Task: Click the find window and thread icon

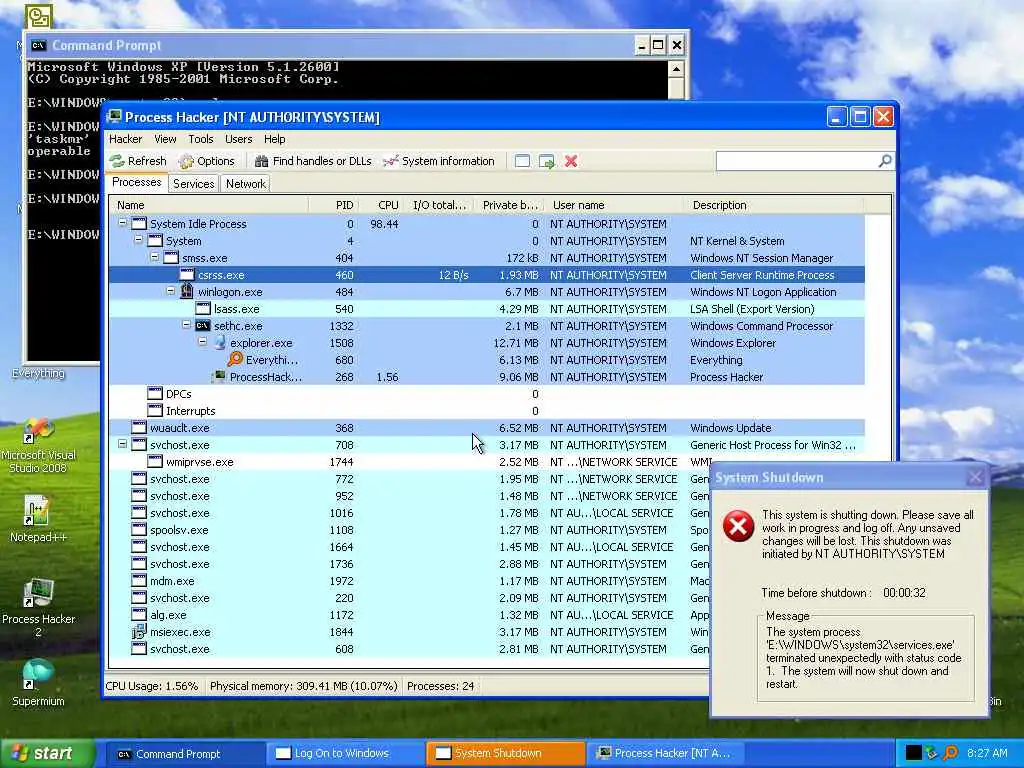Action: pyautogui.click(x=547, y=161)
